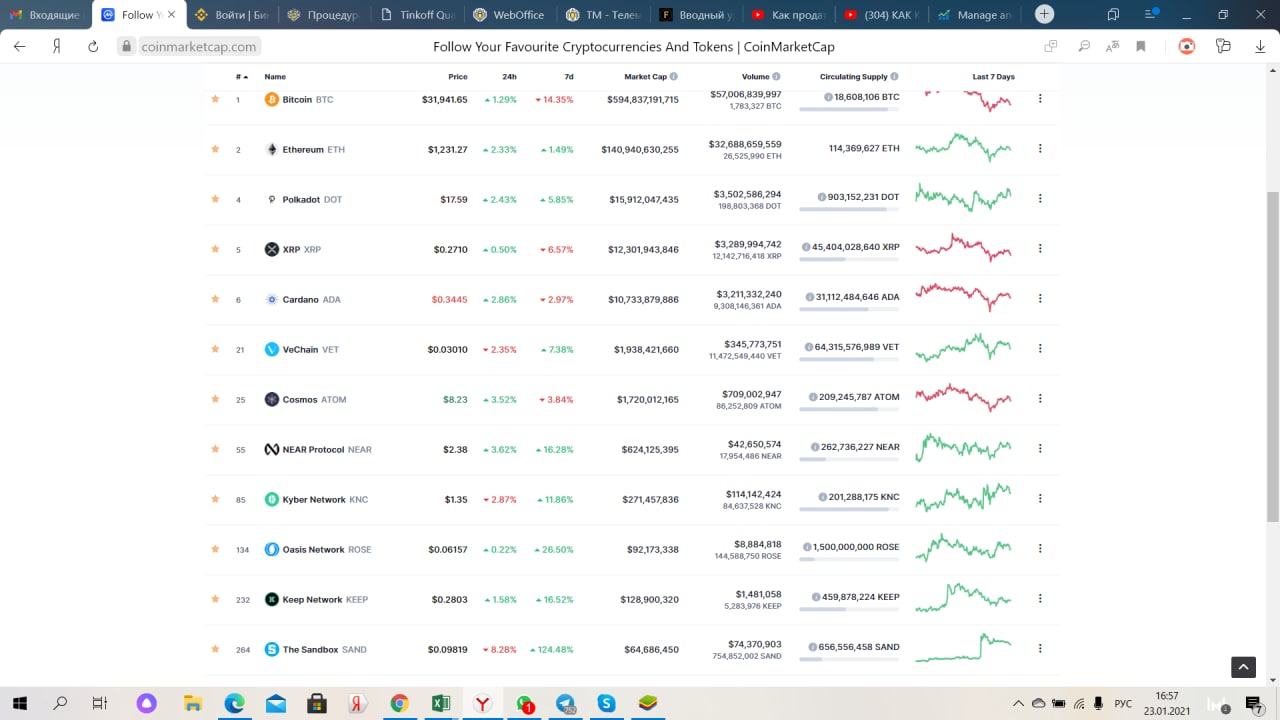
Task: Toggle the Cardano watchlist star
Action: (215, 299)
